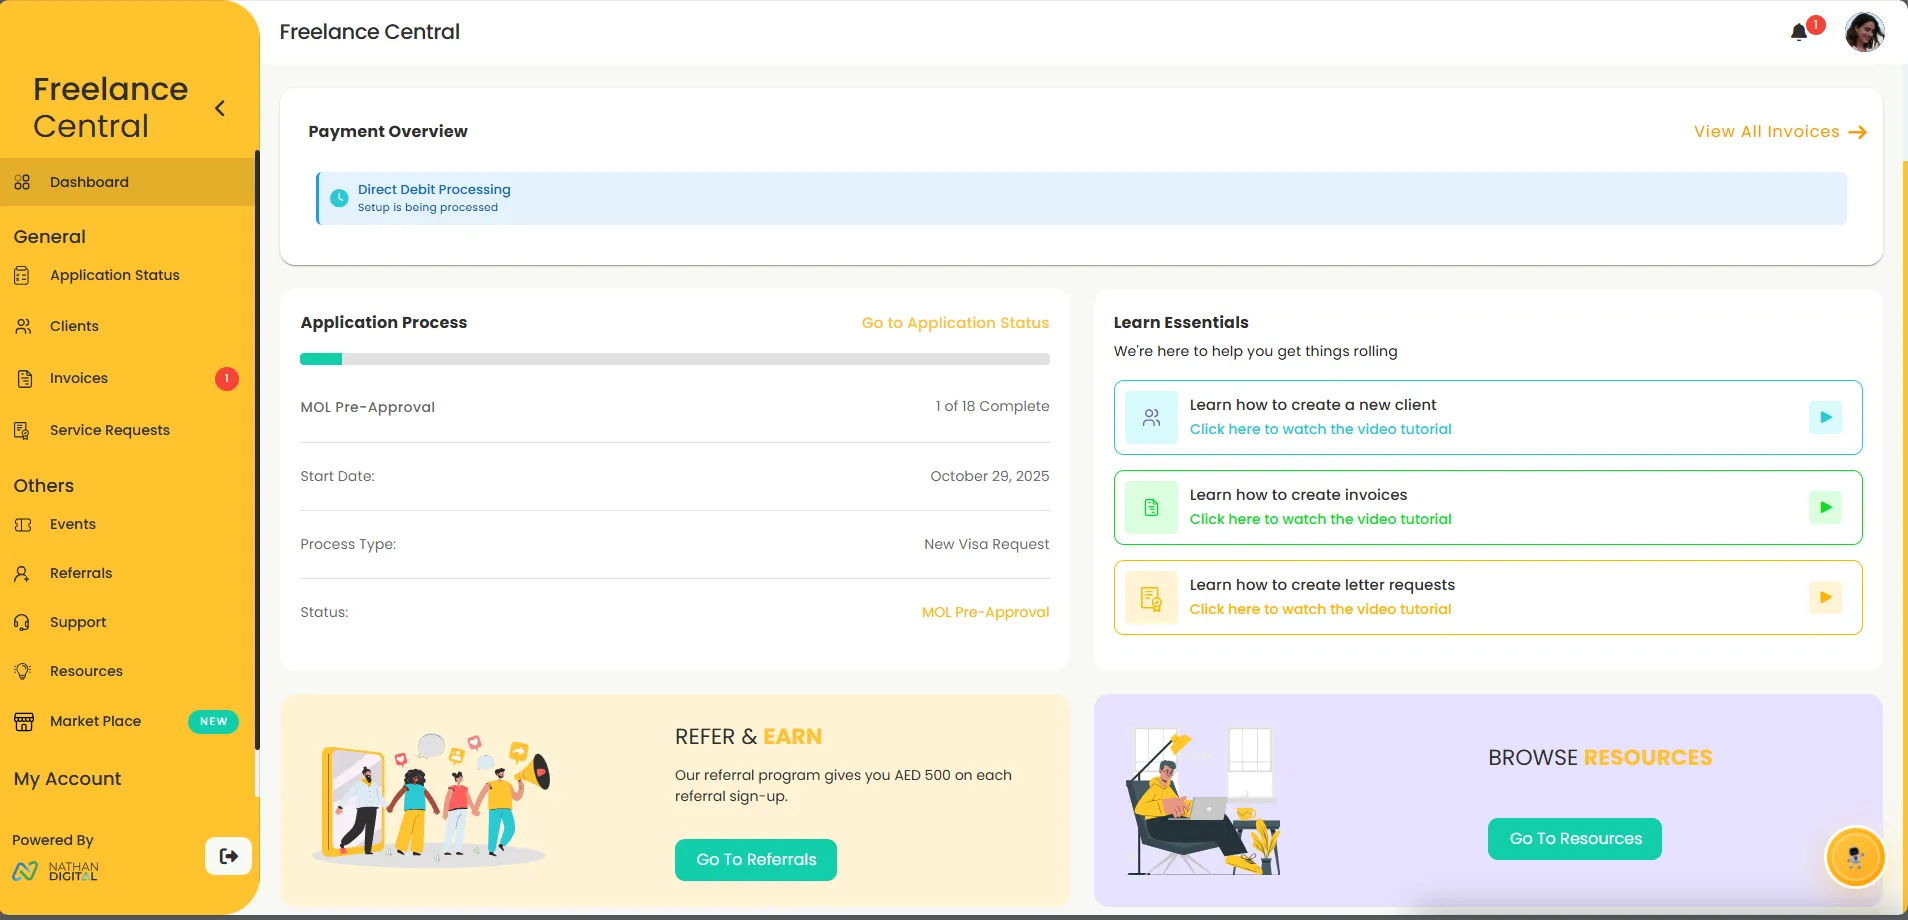This screenshot has height=920, width=1908.
Task: Click the Go To Resources button
Action: click(1573, 838)
